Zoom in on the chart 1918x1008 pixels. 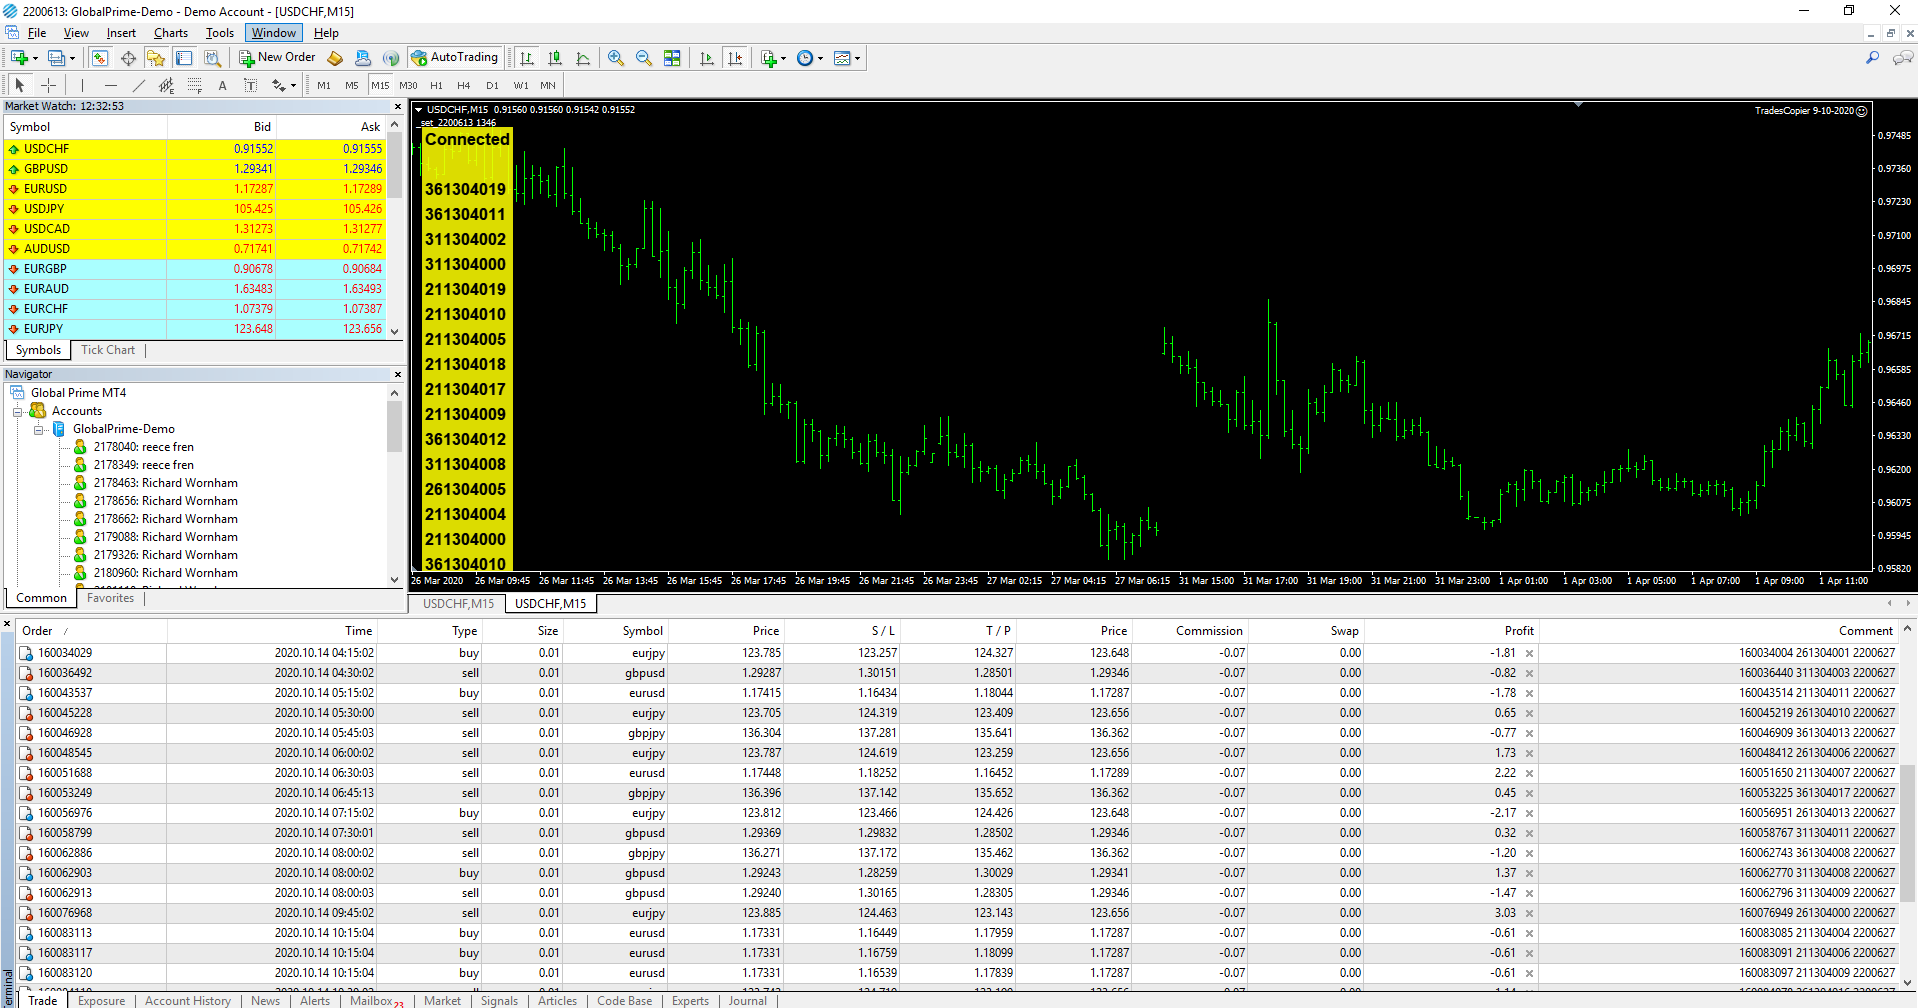[616, 58]
